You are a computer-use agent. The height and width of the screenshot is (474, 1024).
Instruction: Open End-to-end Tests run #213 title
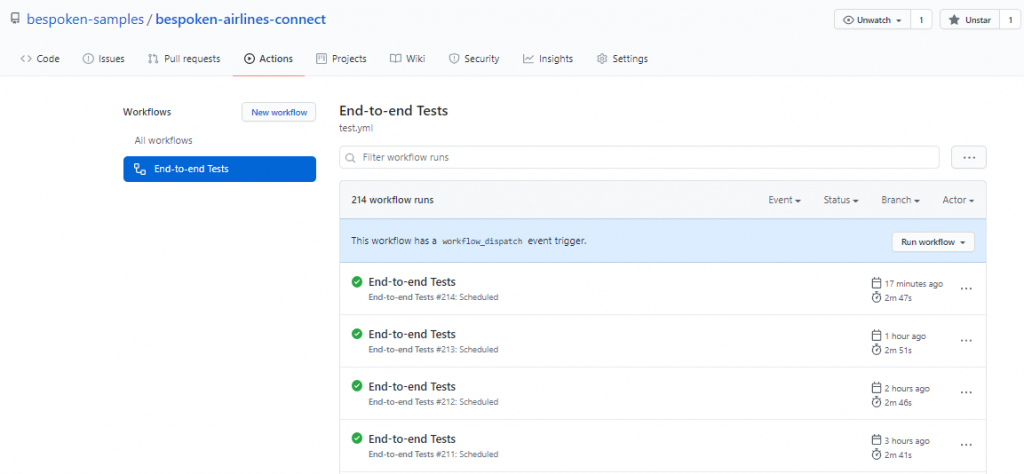[x=412, y=334]
